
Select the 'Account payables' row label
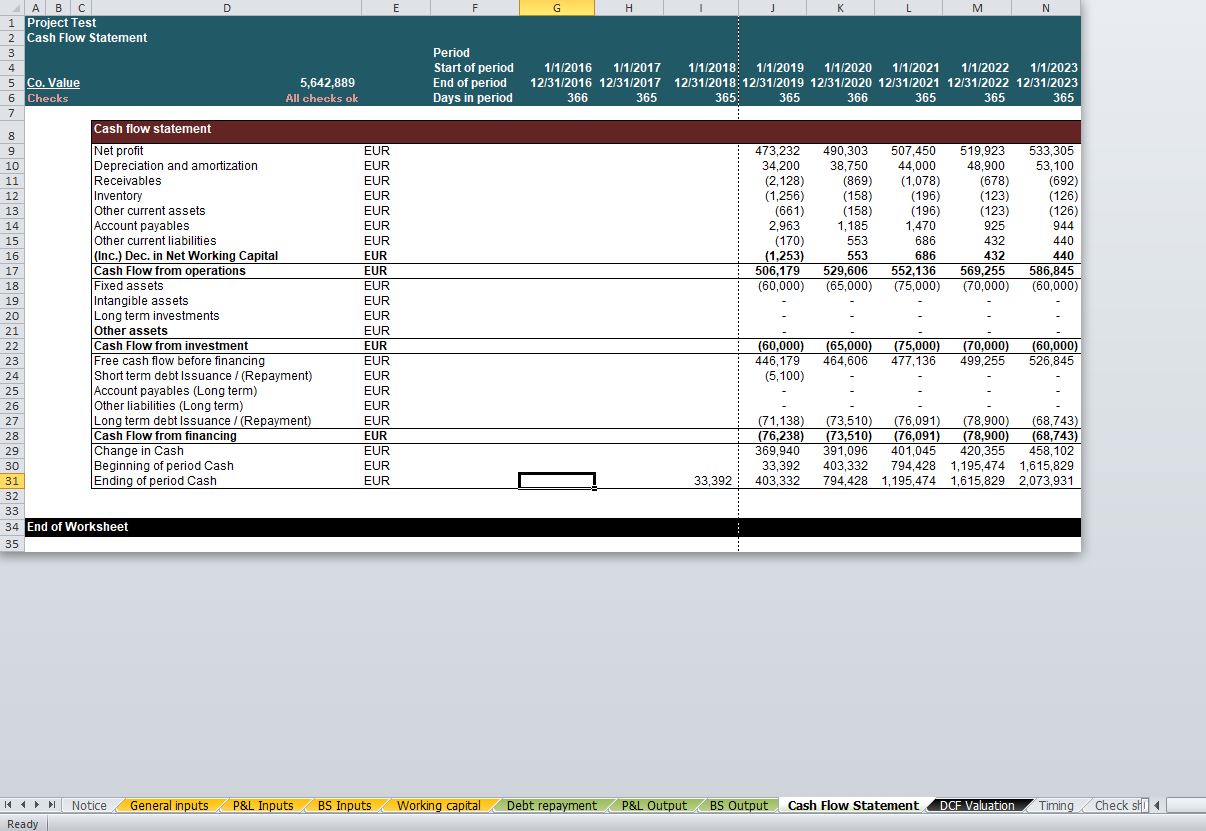pos(141,226)
